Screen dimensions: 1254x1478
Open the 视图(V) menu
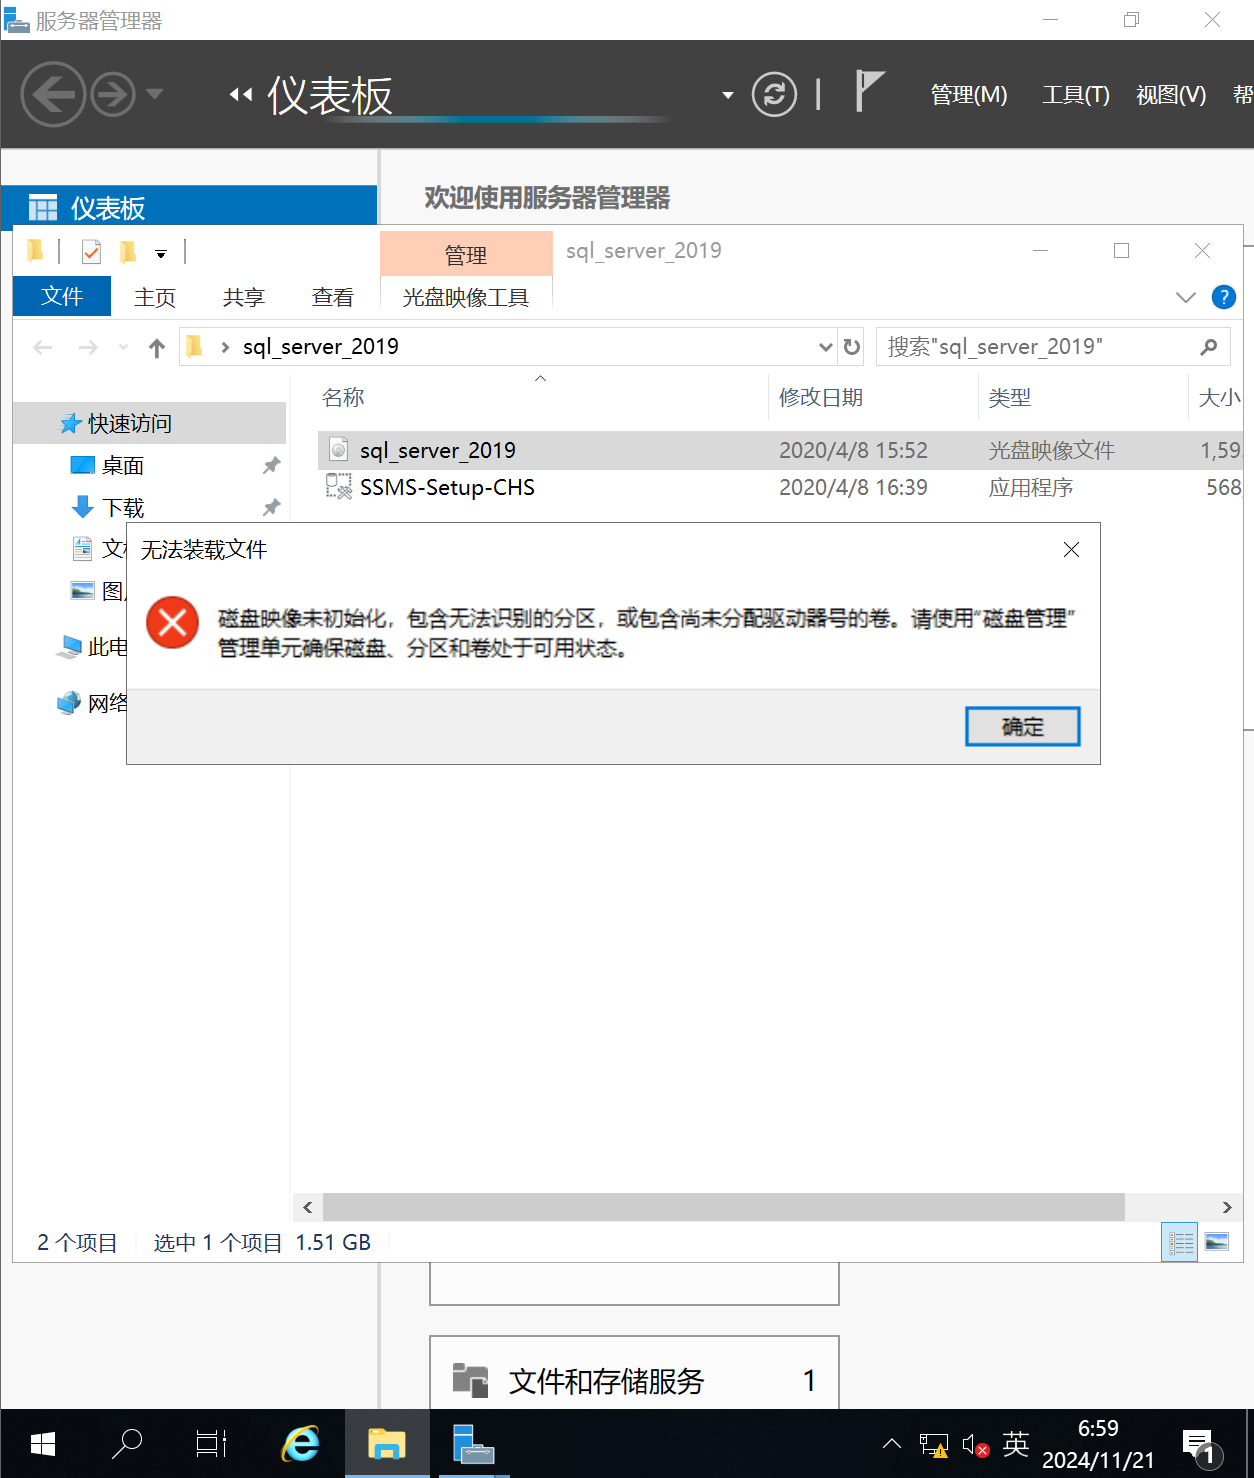pos(1171,95)
